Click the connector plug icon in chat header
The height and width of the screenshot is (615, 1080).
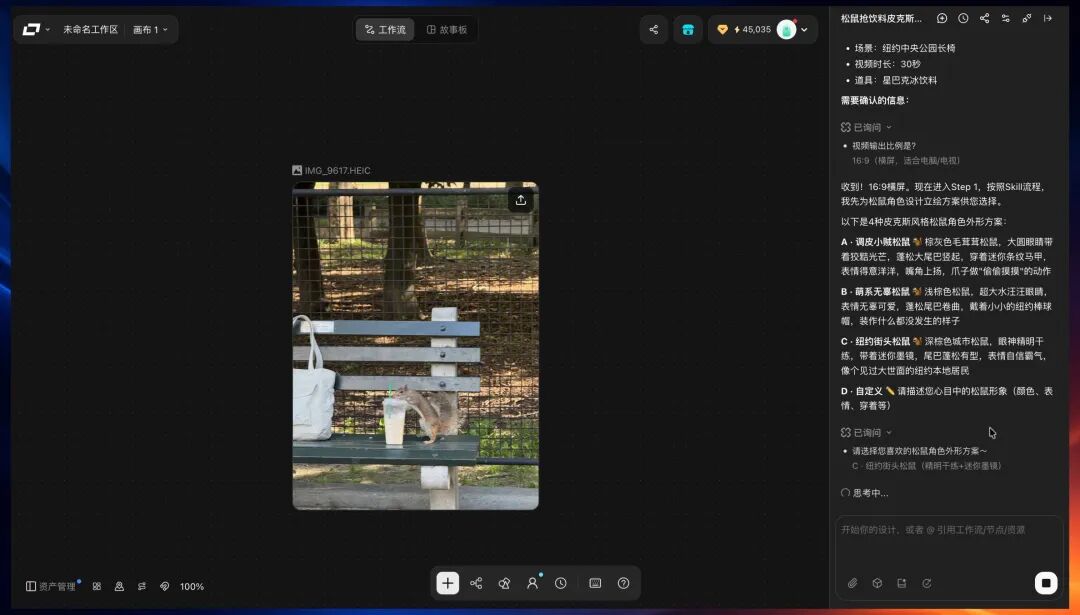point(1027,19)
